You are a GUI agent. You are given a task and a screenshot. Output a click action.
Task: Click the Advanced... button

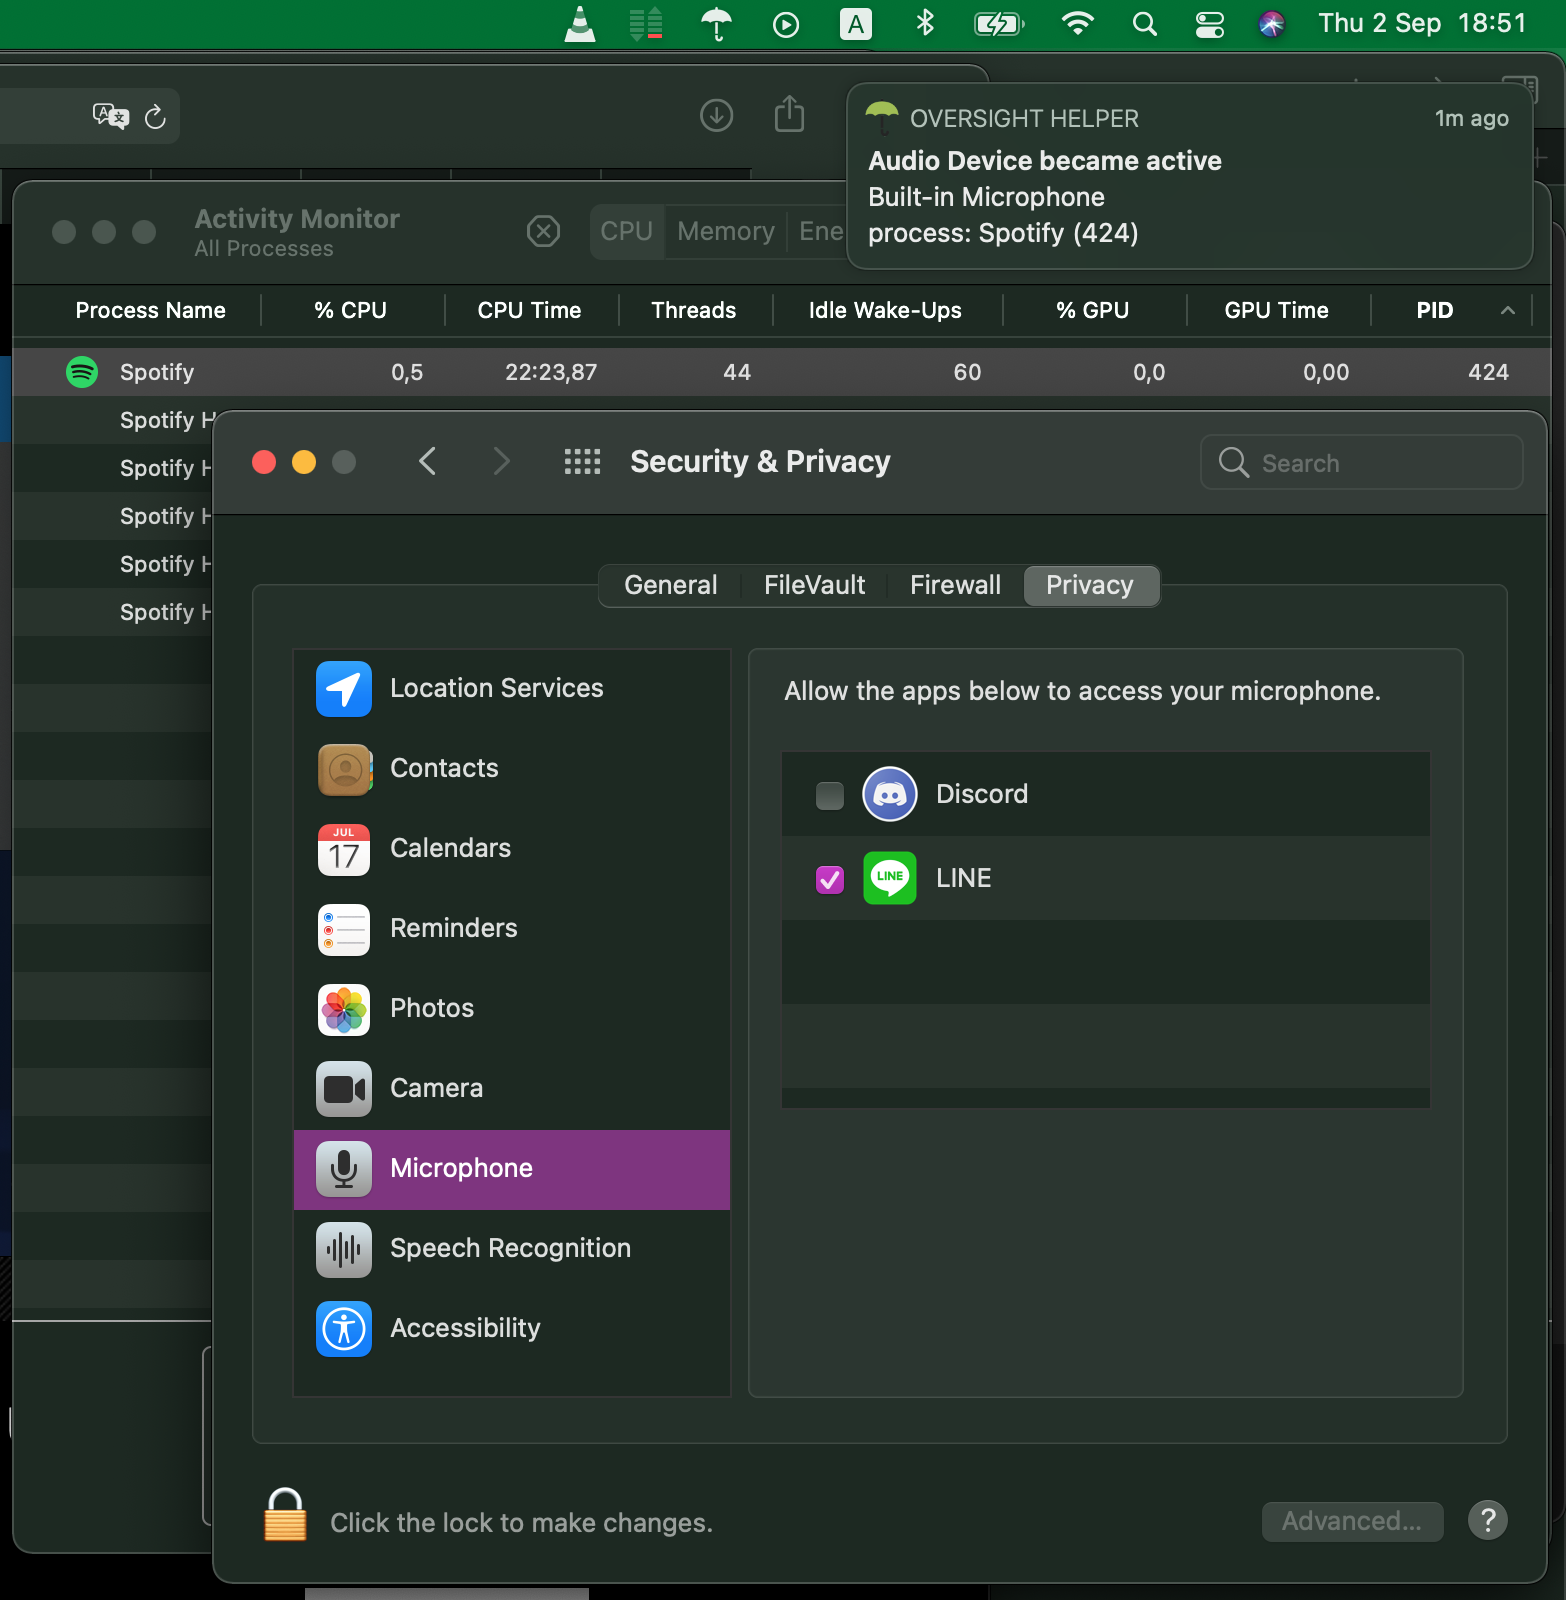[x=1352, y=1521]
